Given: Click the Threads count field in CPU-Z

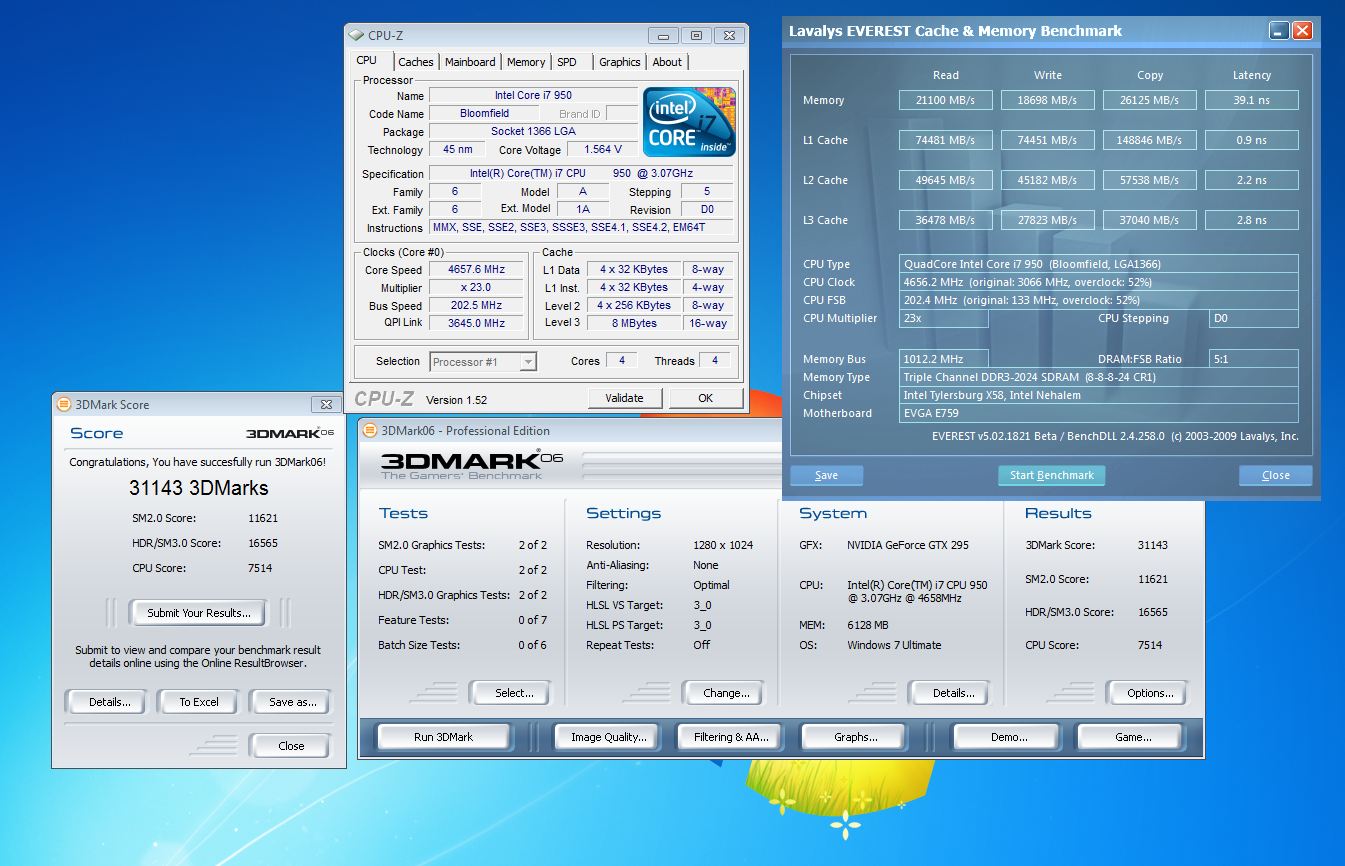Looking at the screenshot, I should point(714,361).
